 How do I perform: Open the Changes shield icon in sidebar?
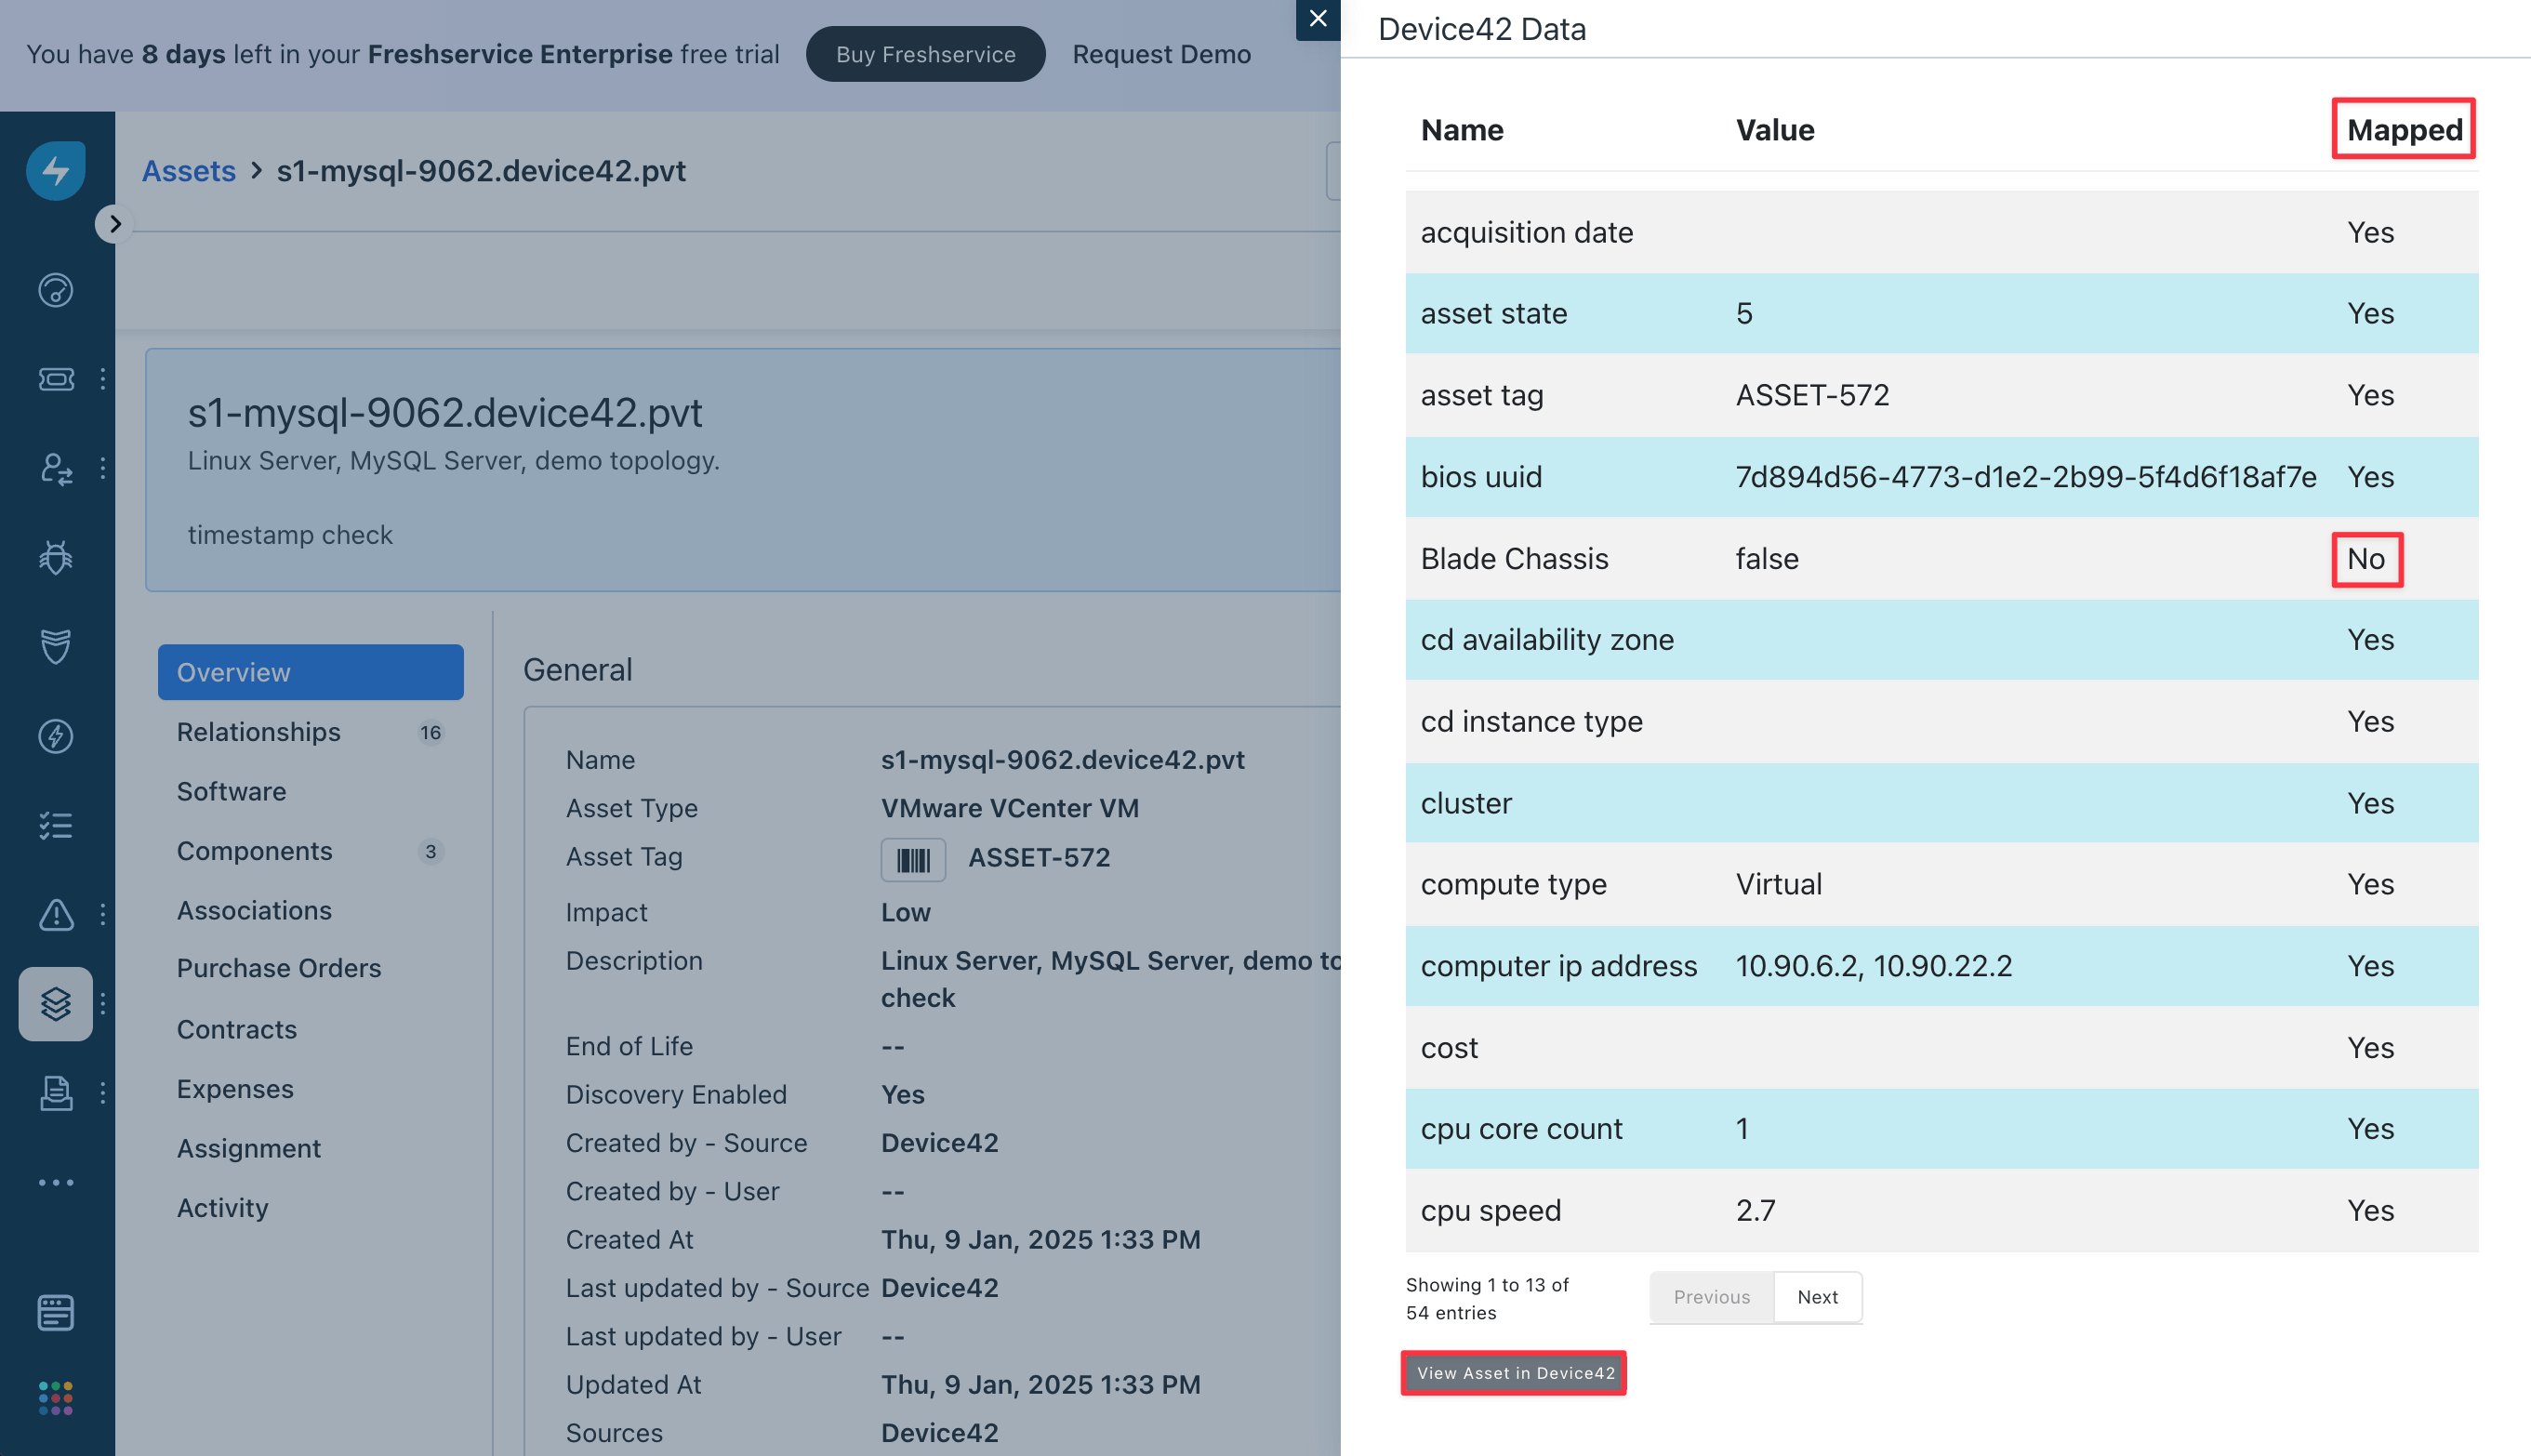coord(56,647)
